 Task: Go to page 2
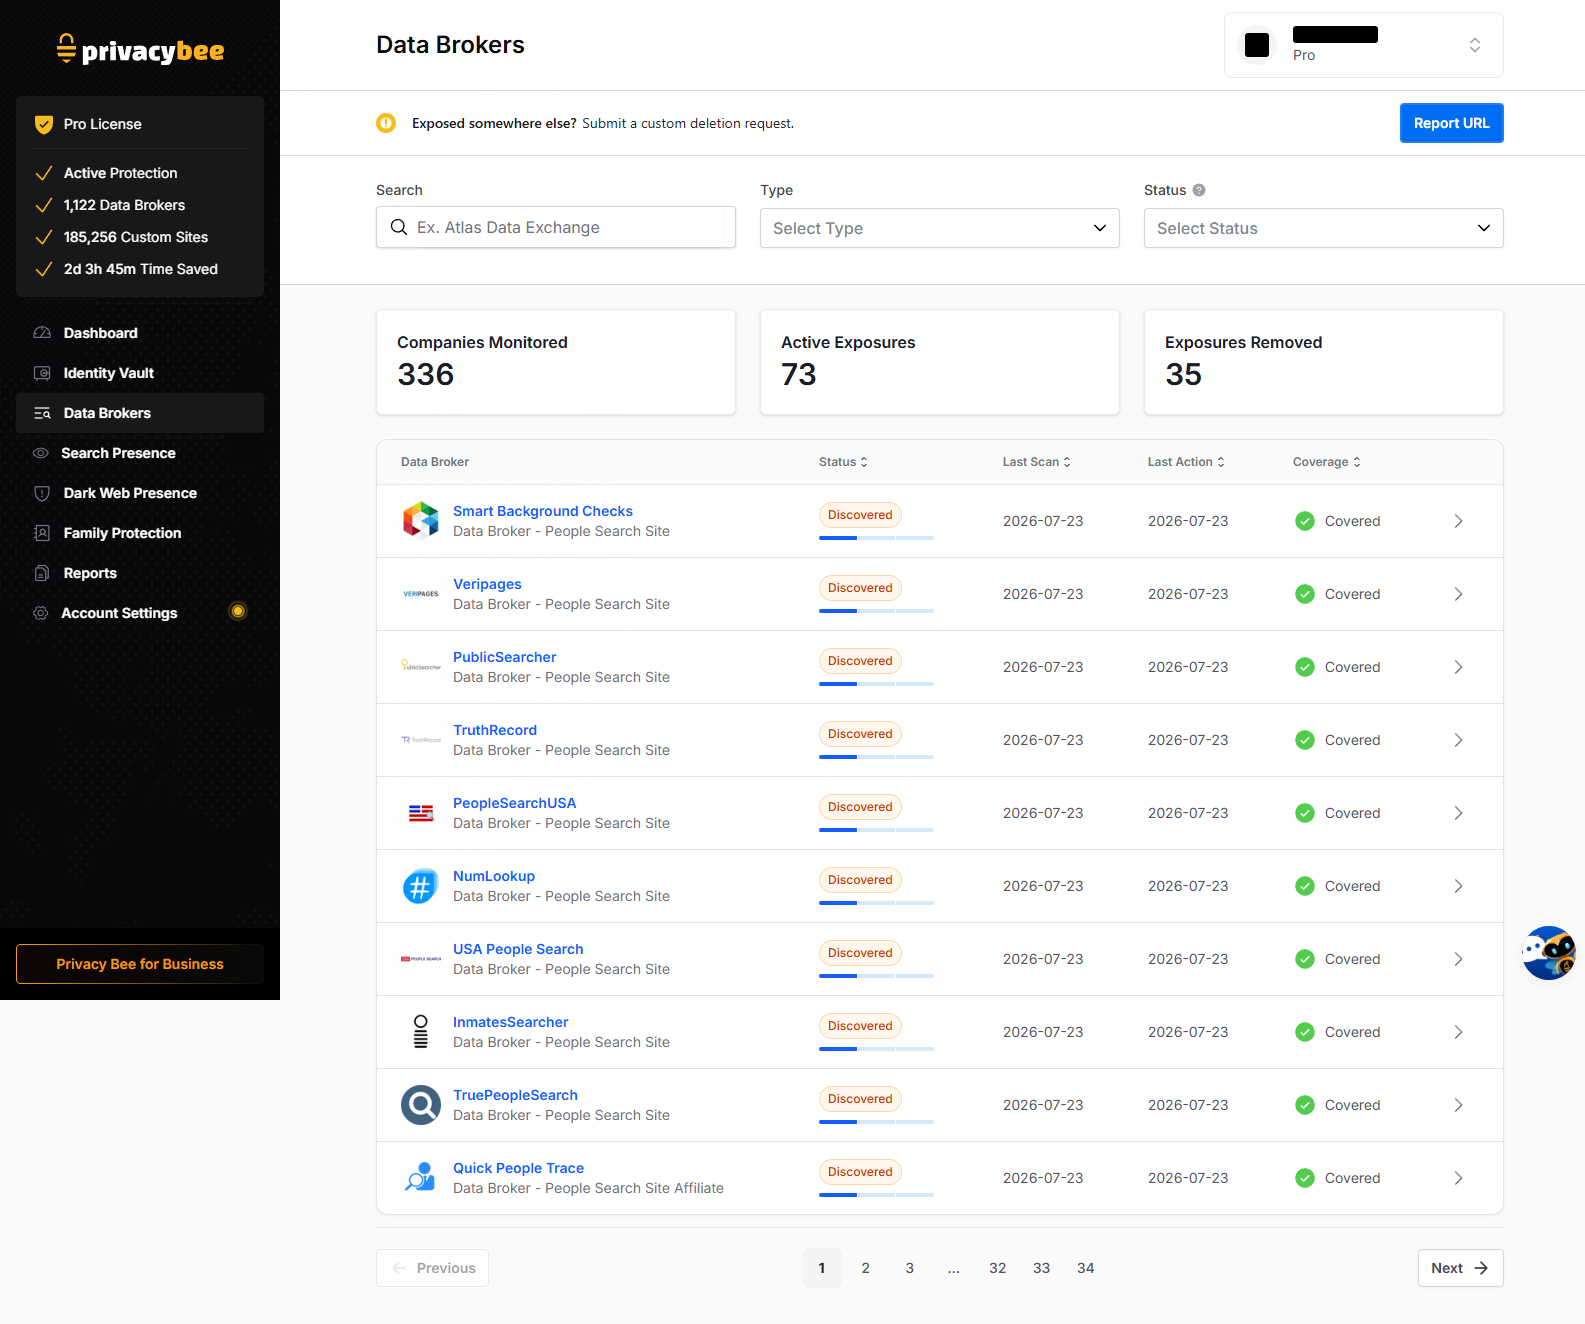(x=866, y=1268)
